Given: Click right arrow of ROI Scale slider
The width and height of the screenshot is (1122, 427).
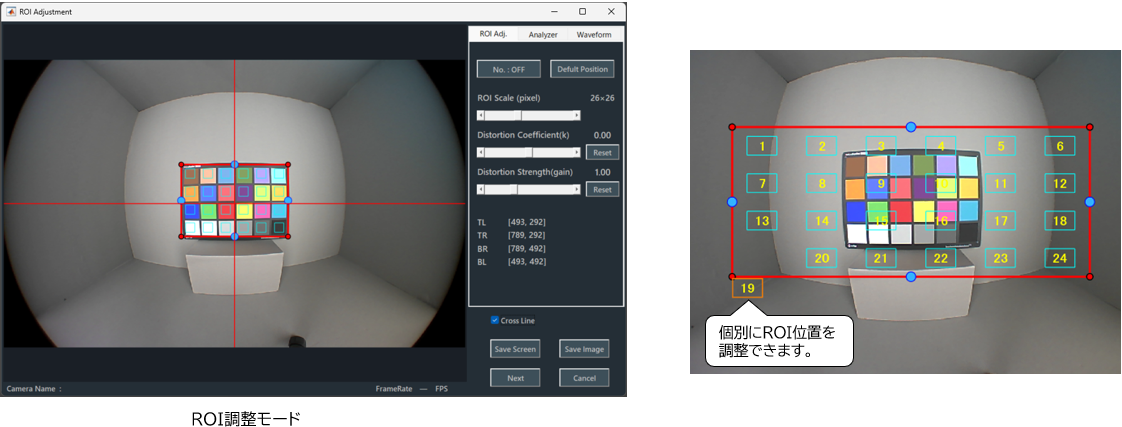Looking at the screenshot, I should [577, 115].
